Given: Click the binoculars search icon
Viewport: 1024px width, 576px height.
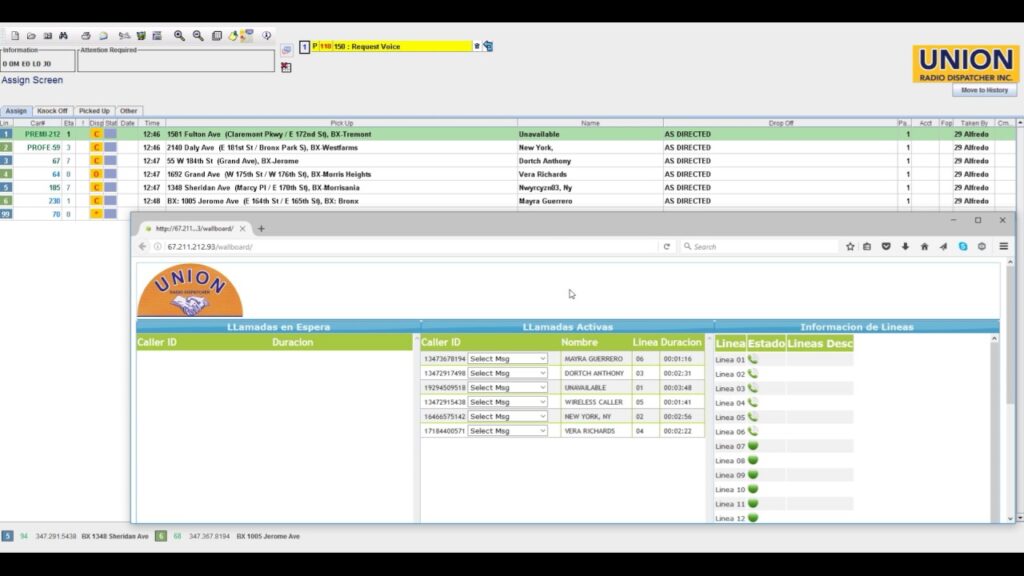Looking at the screenshot, I should 63,36.
